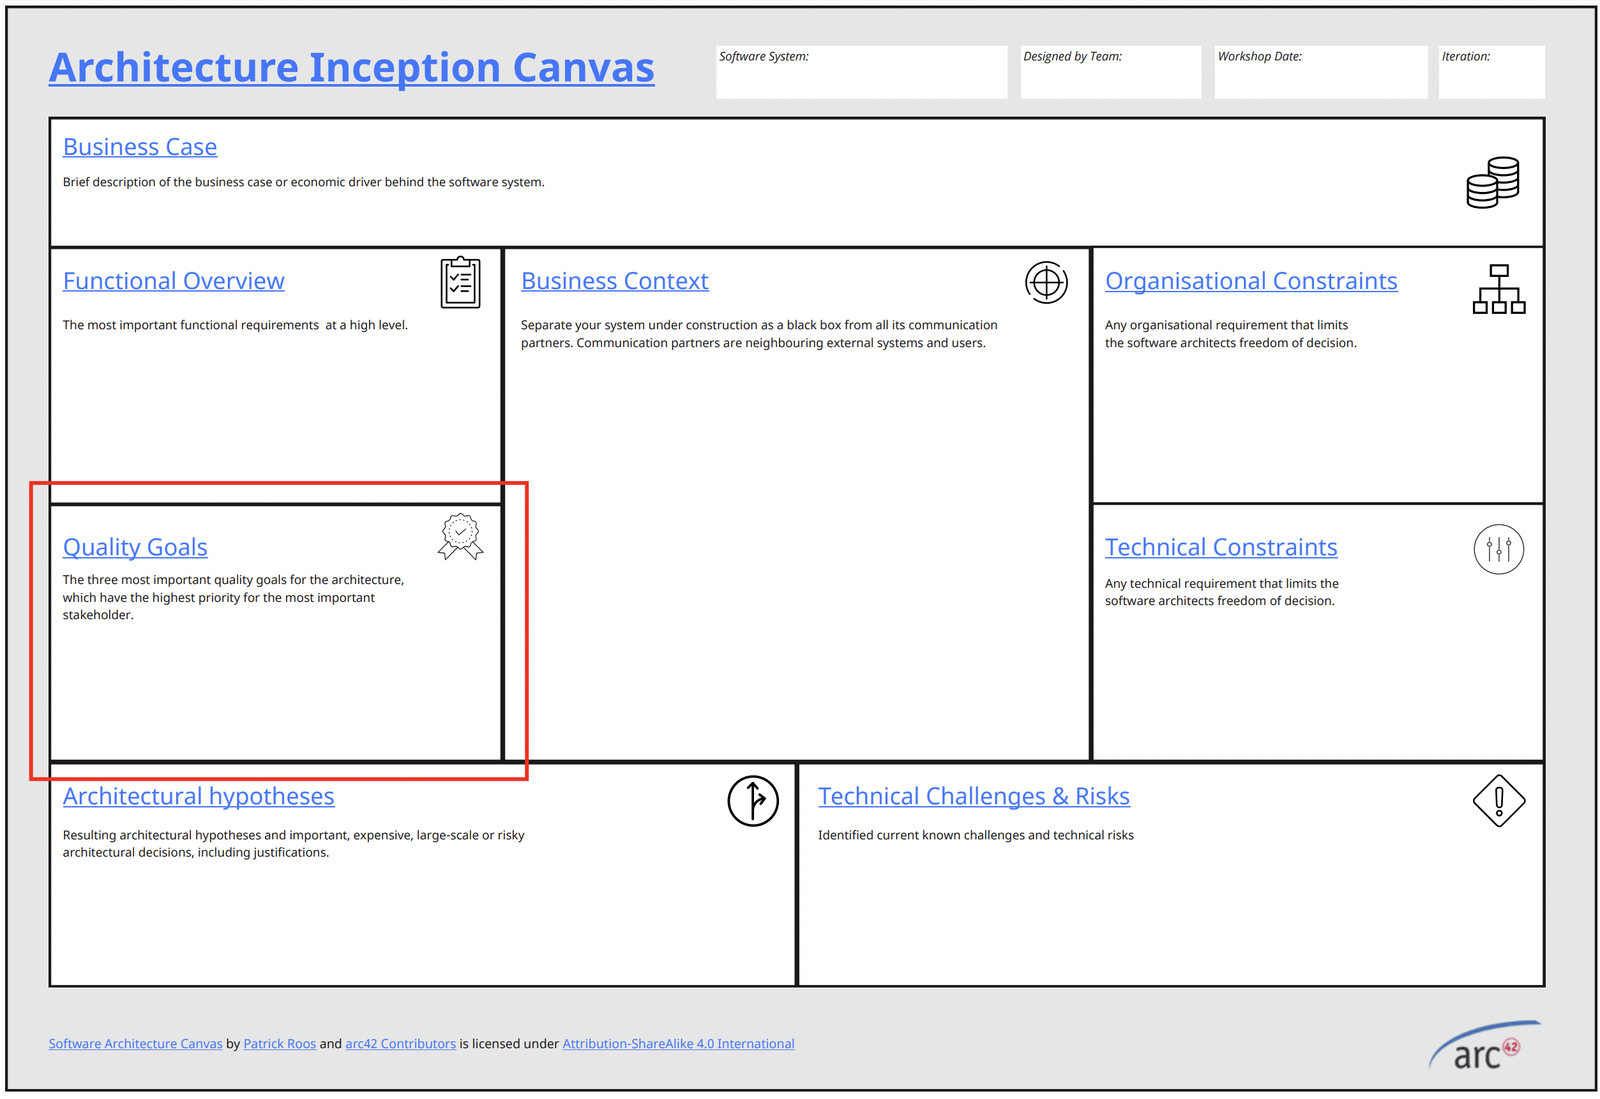Viewport: 1600px width, 1099px height.
Task: Select the checklist clipboard icon for Functional Overview
Action: [460, 283]
